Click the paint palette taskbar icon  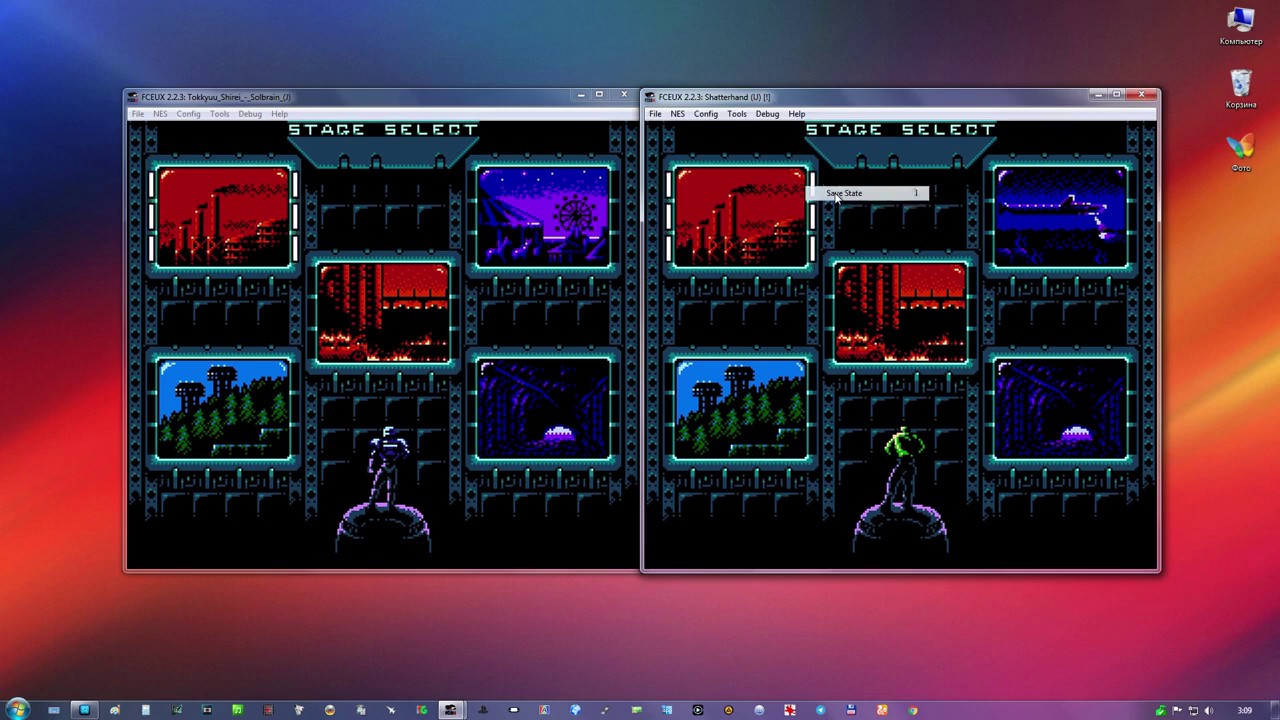[x=115, y=710]
